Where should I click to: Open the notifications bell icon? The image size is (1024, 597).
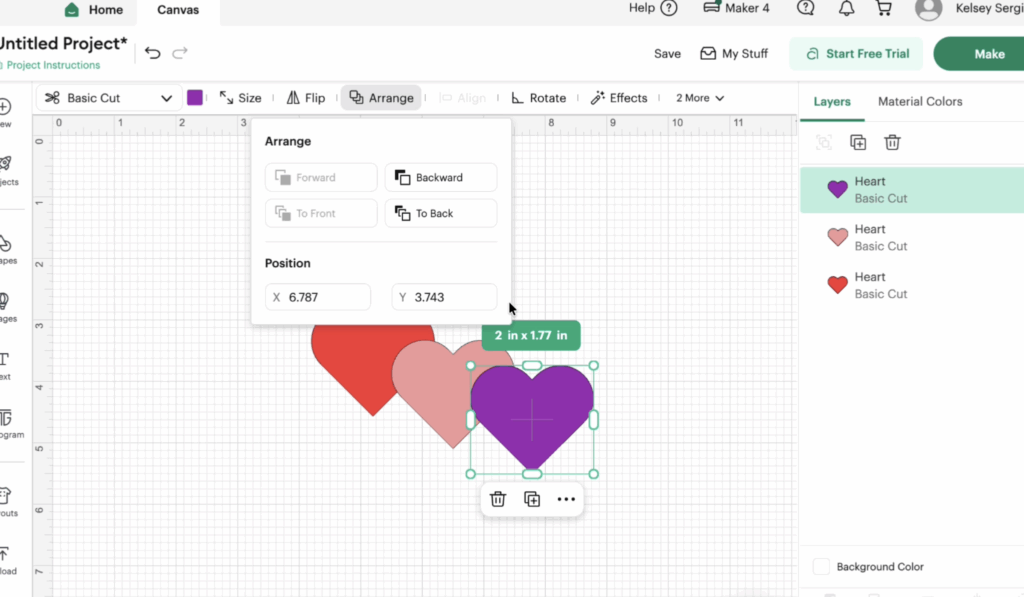846,8
